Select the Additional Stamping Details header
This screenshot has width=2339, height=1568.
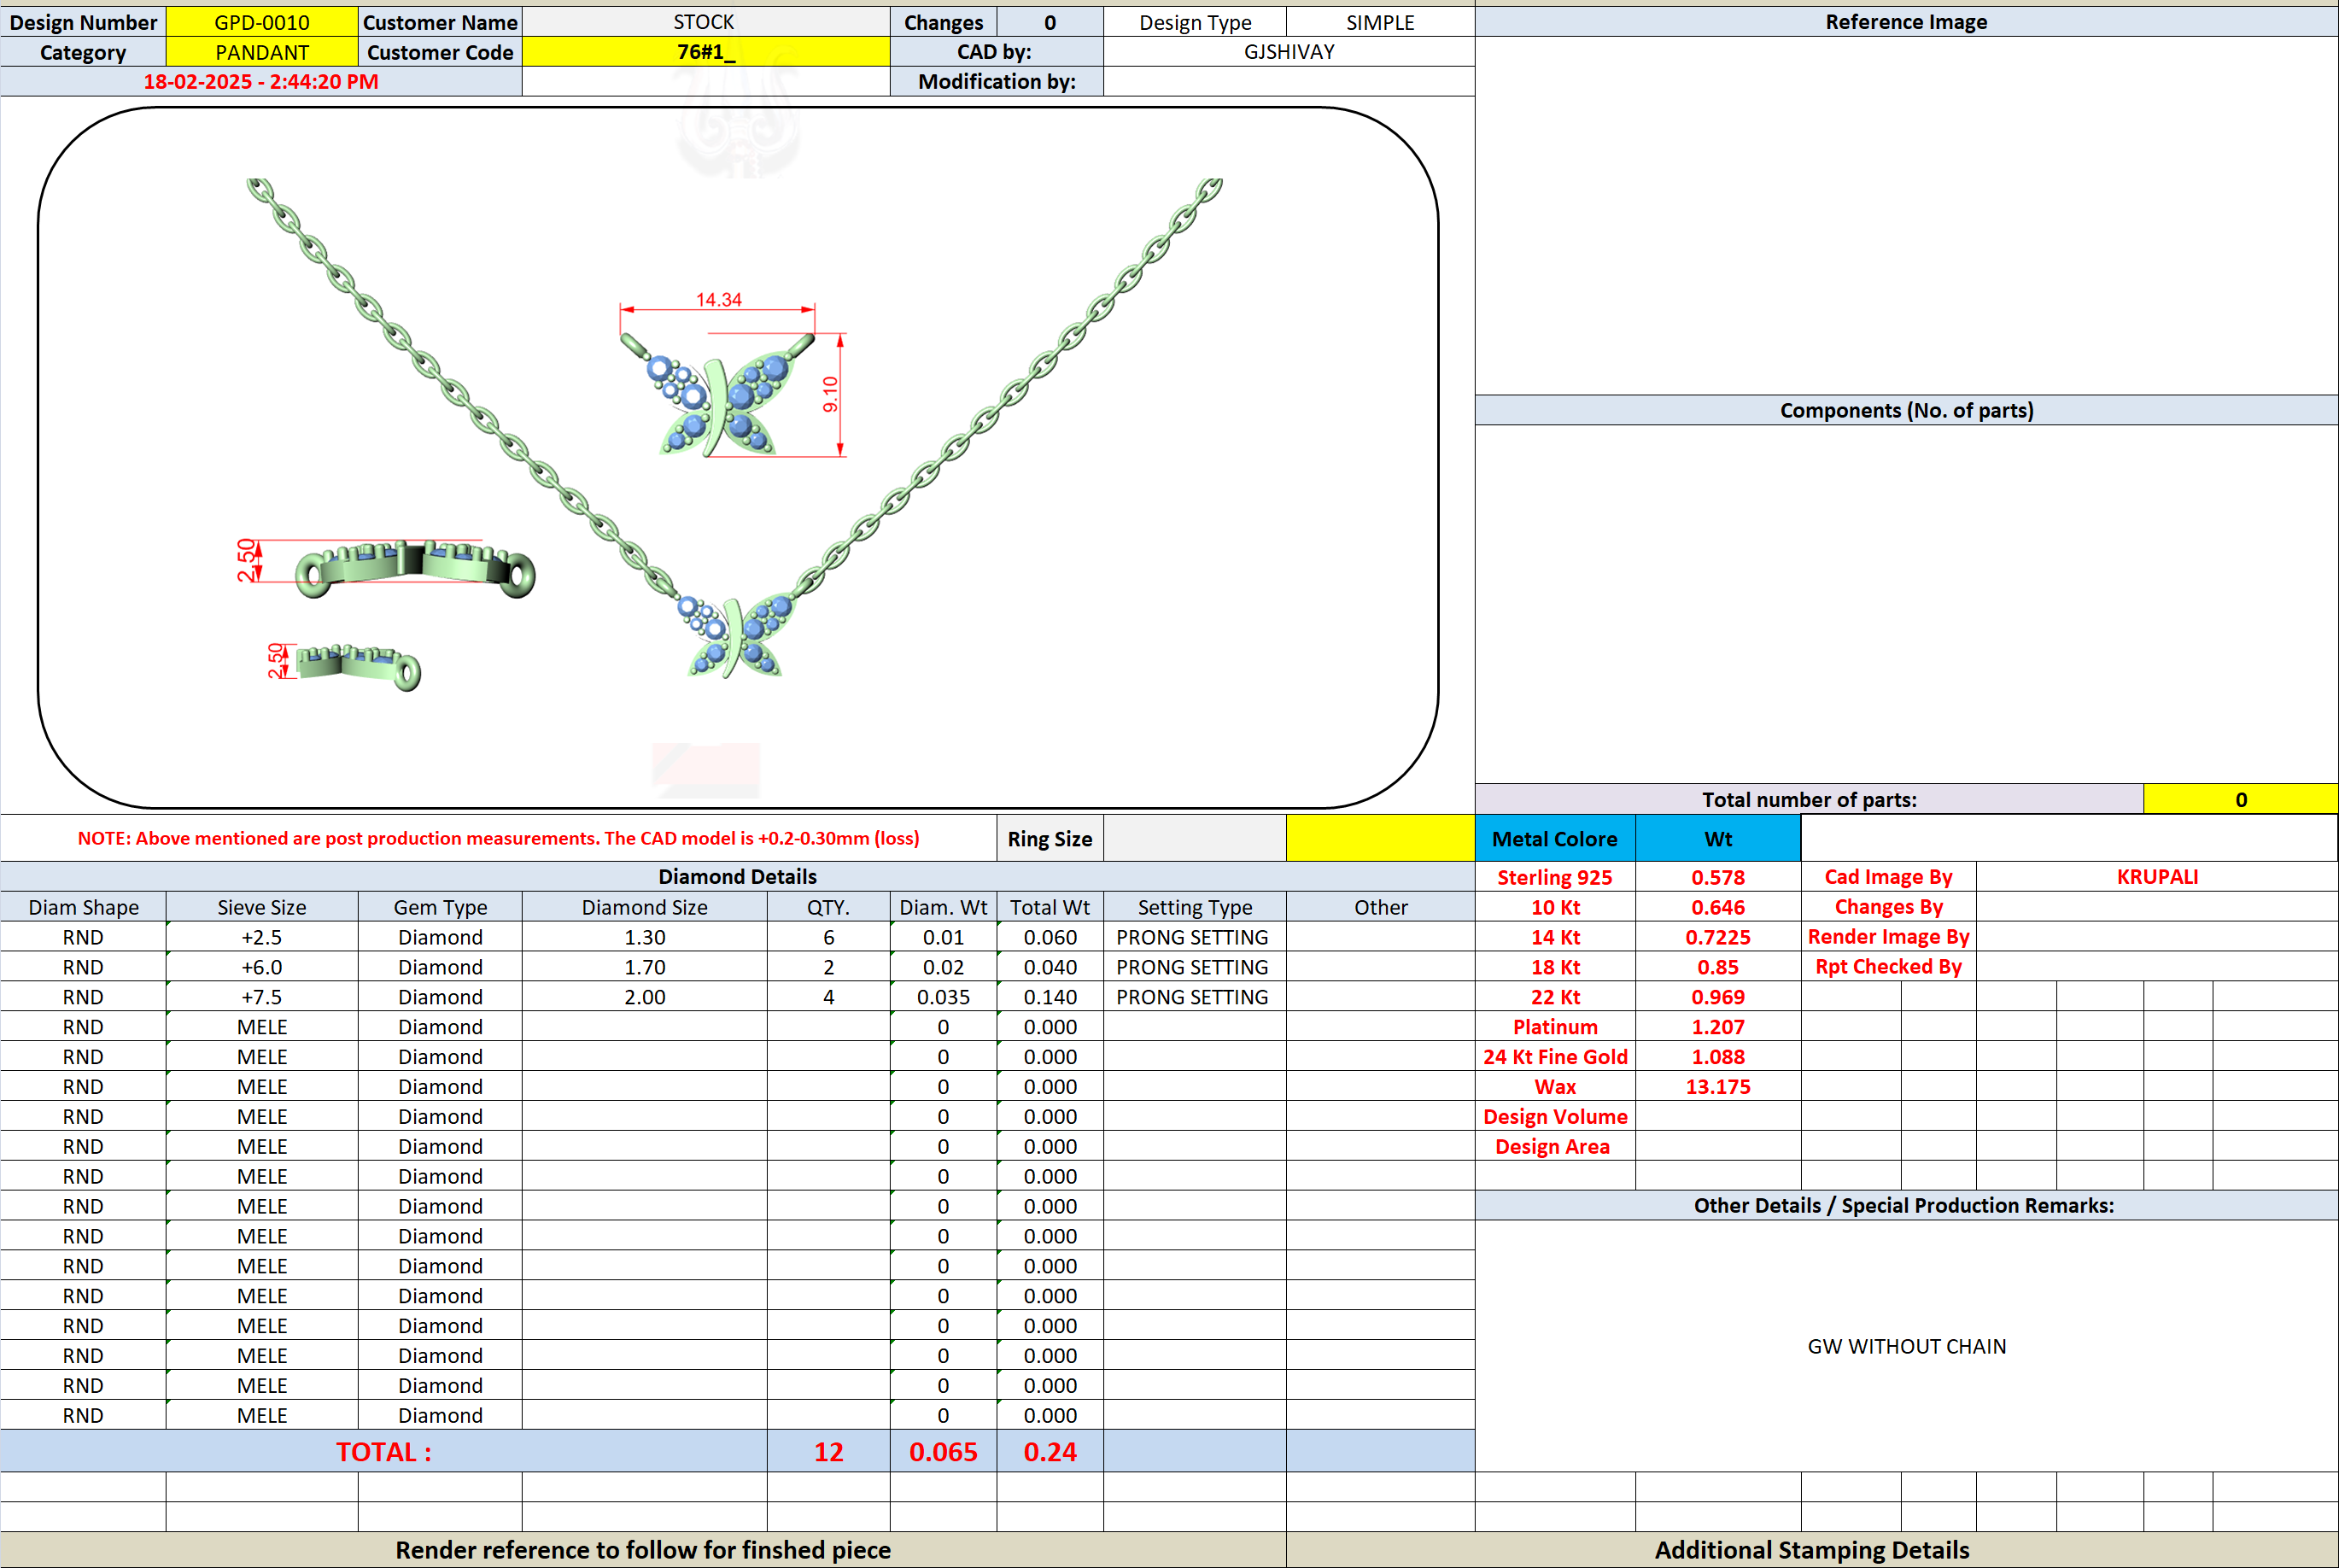(1812, 1550)
